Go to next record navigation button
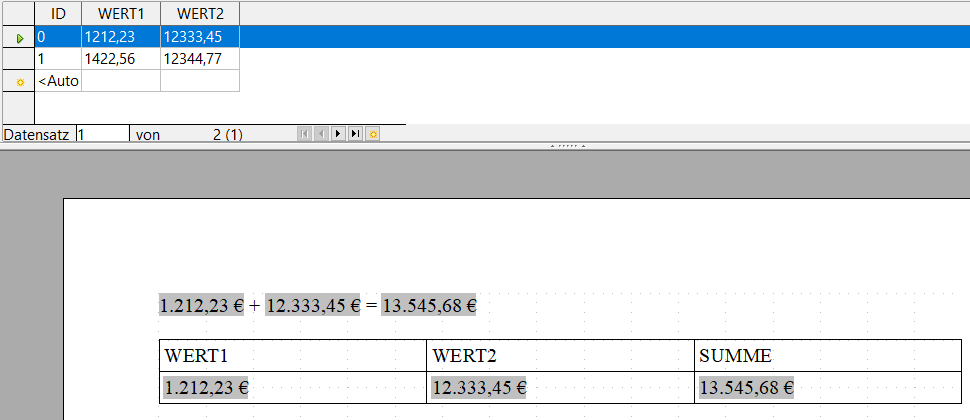The width and height of the screenshot is (970, 420). [338, 134]
